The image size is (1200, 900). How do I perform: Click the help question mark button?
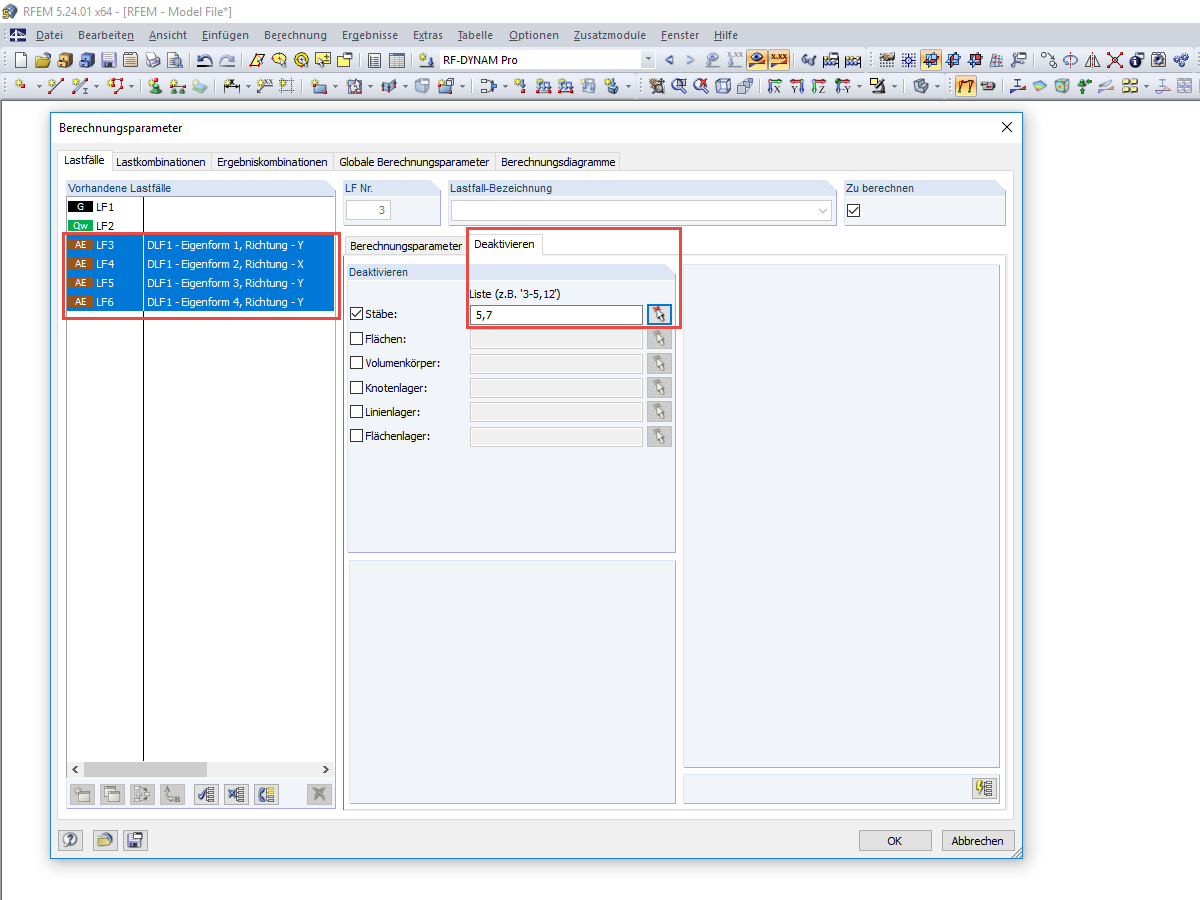[x=70, y=841]
